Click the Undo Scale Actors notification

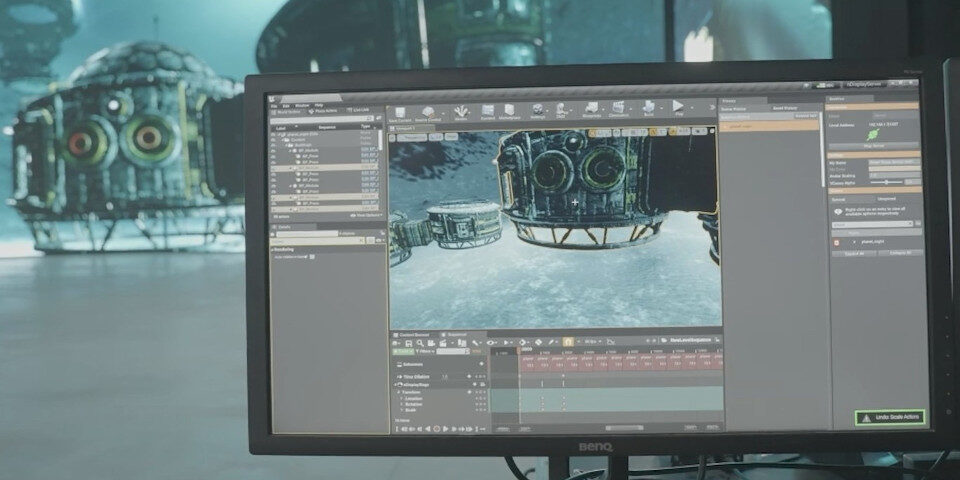[x=890, y=418]
